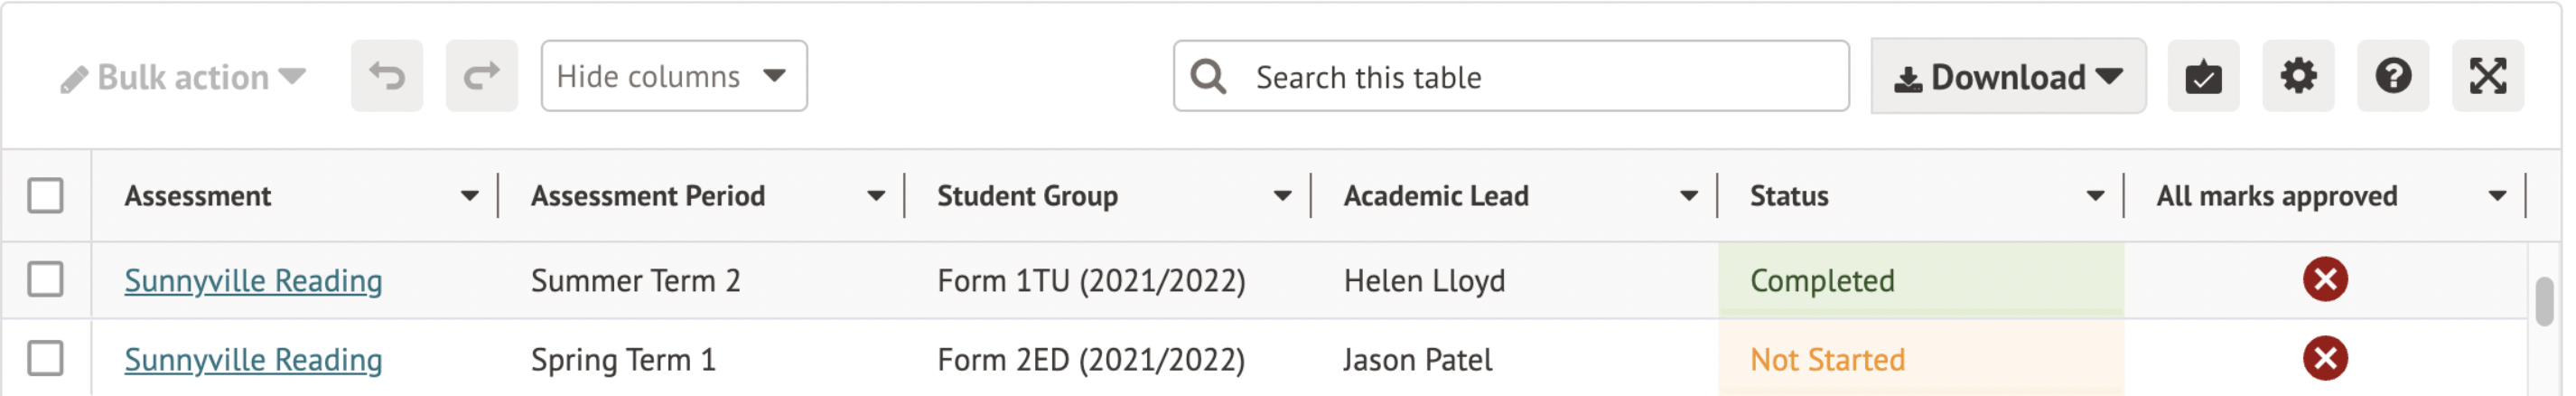Open Sunnyville Reading link for Form 1TU
2576x396 pixels.
coord(253,281)
